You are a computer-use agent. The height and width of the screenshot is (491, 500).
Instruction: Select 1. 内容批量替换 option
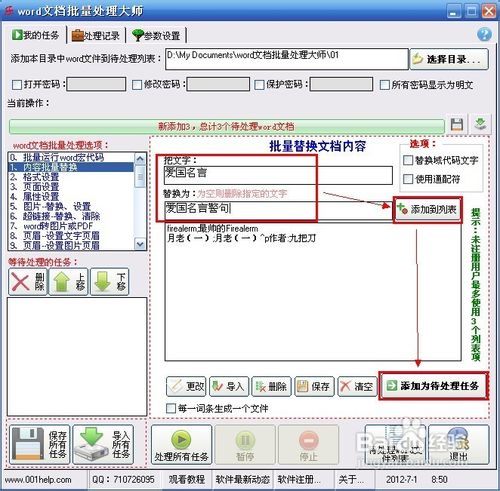[71, 167]
